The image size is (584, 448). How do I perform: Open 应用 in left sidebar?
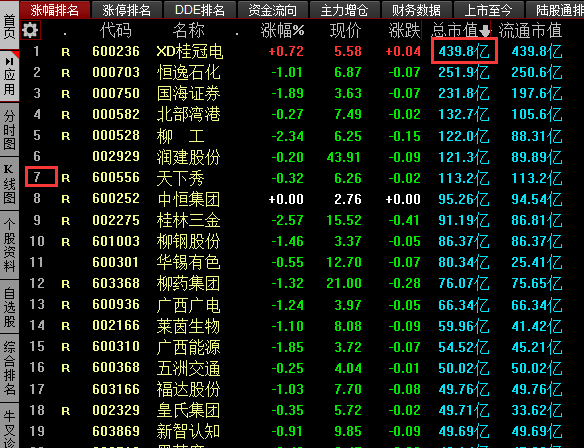pyautogui.click(x=9, y=76)
